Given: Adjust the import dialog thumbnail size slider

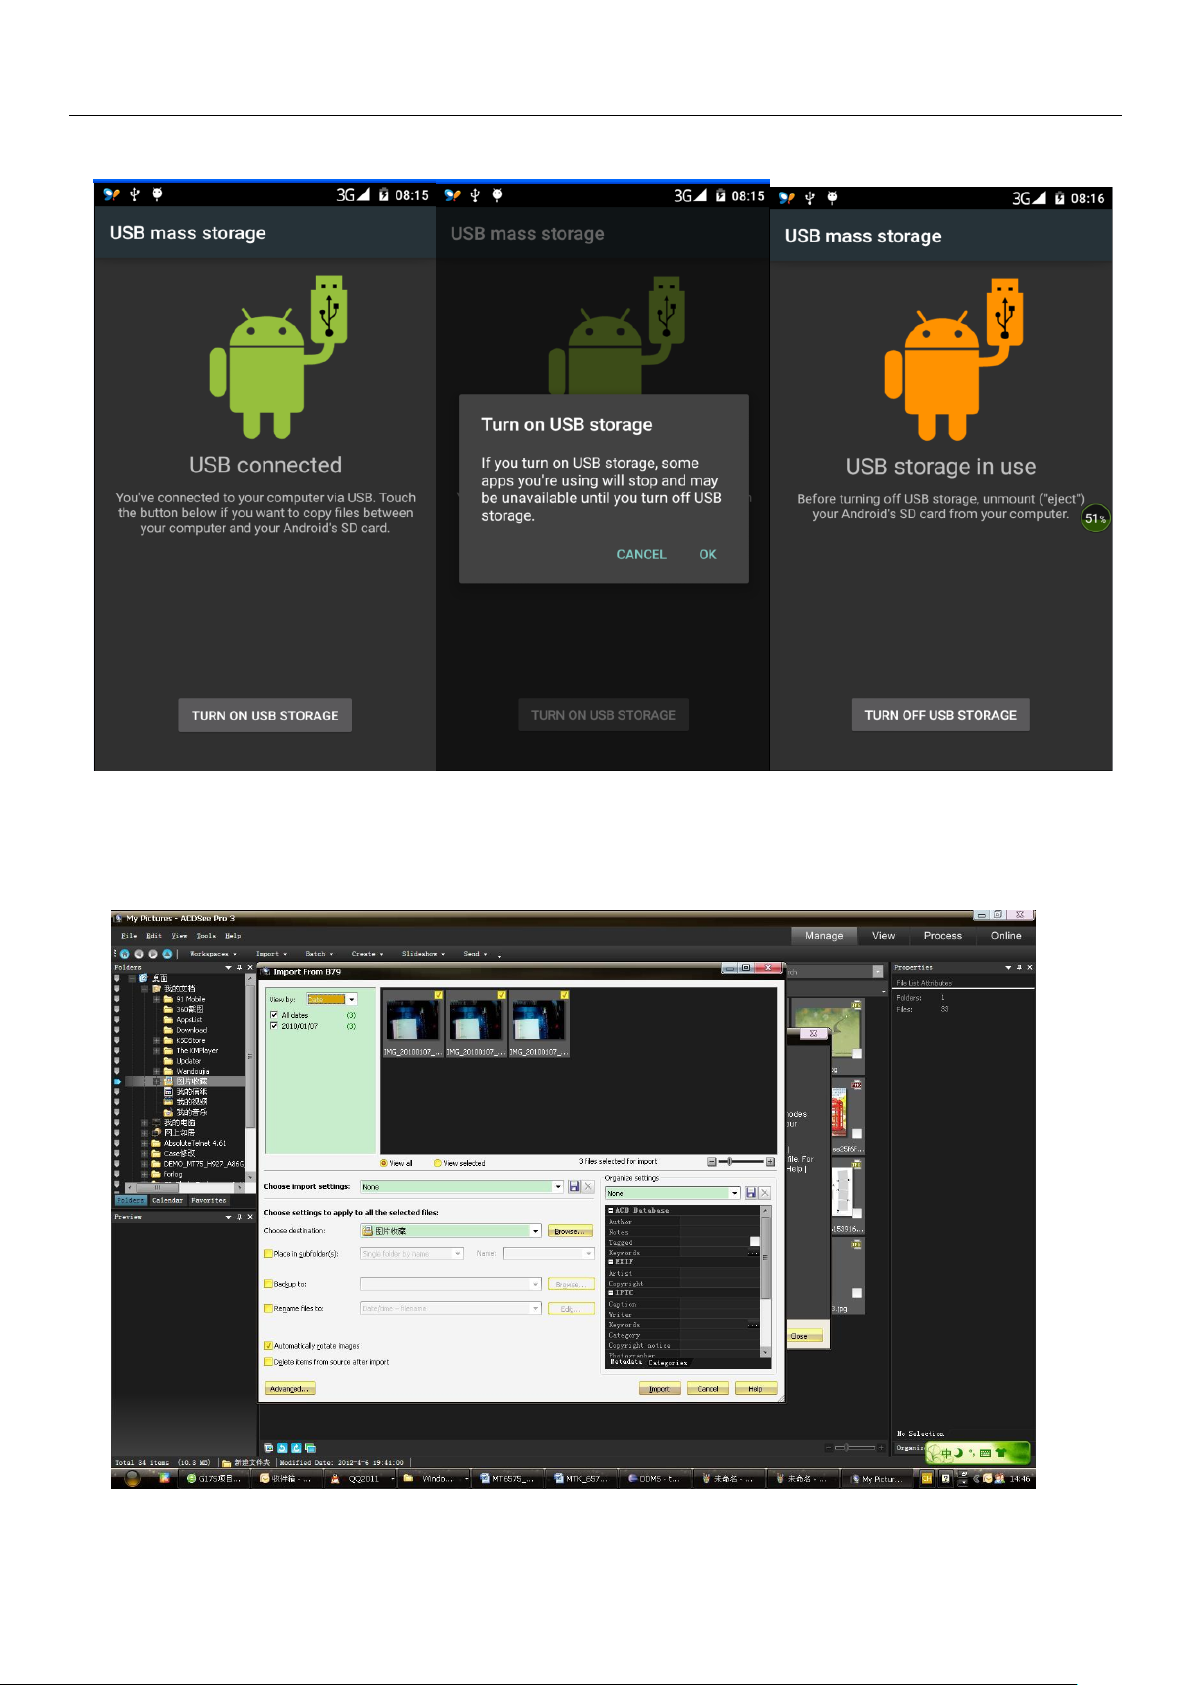Looking at the screenshot, I should point(741,1162).
